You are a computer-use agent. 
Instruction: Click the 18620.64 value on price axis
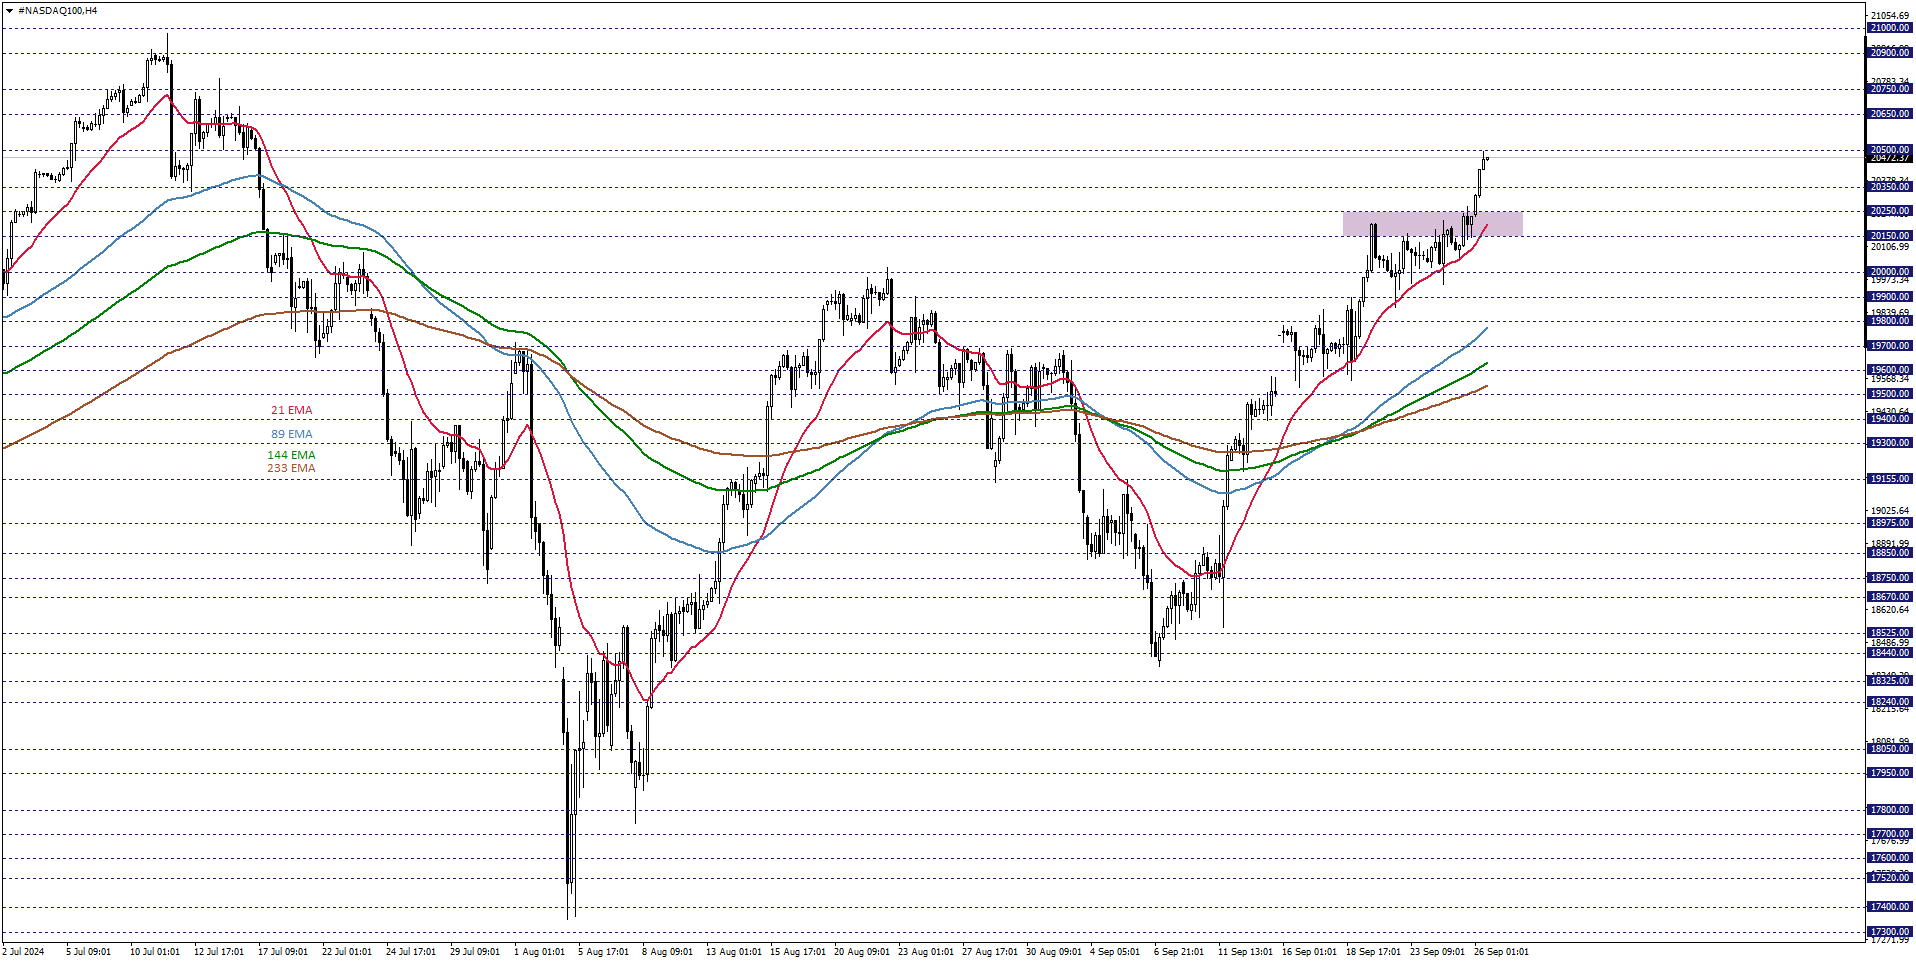(x=1890, y=610)
